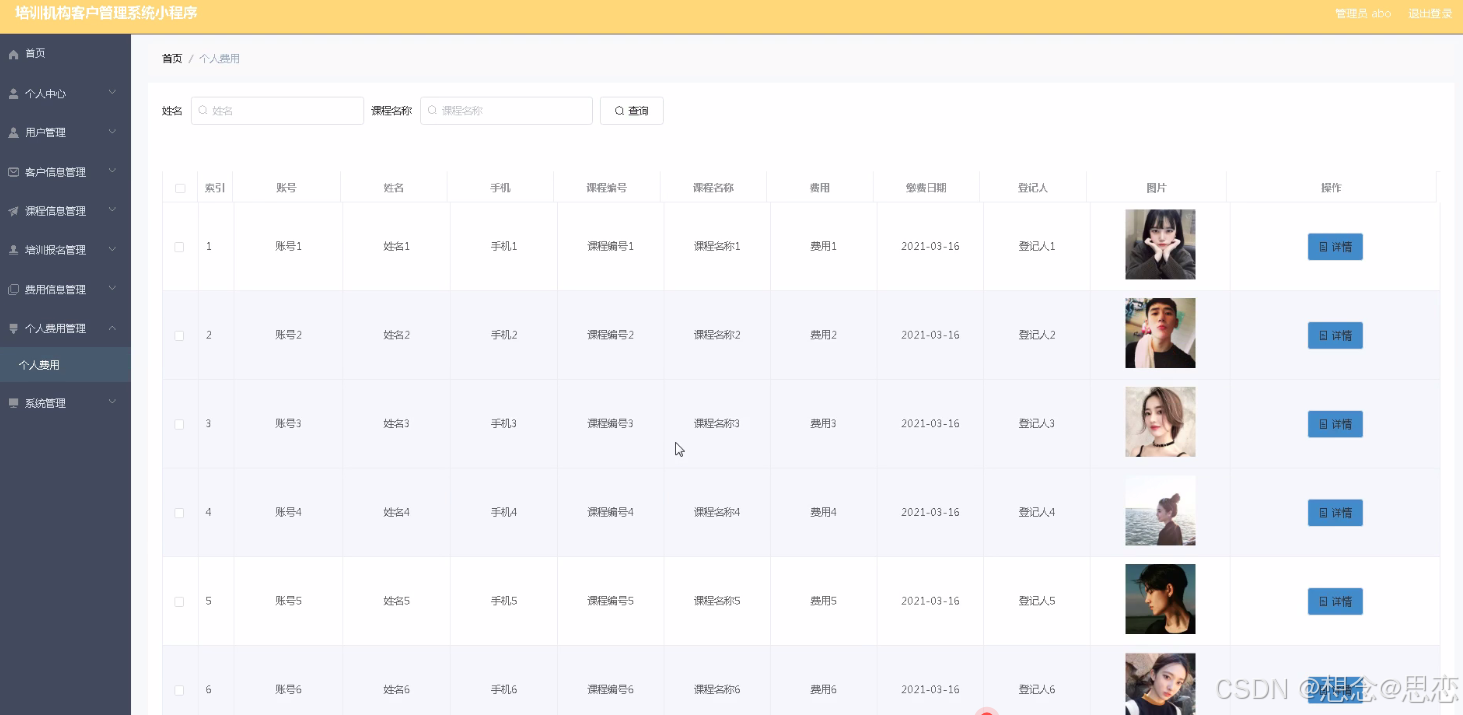Expand the 个人中心 menu arrow
Image resolution: width=1463 pixels, height=715 pixels.
click(x=112, y=93)
